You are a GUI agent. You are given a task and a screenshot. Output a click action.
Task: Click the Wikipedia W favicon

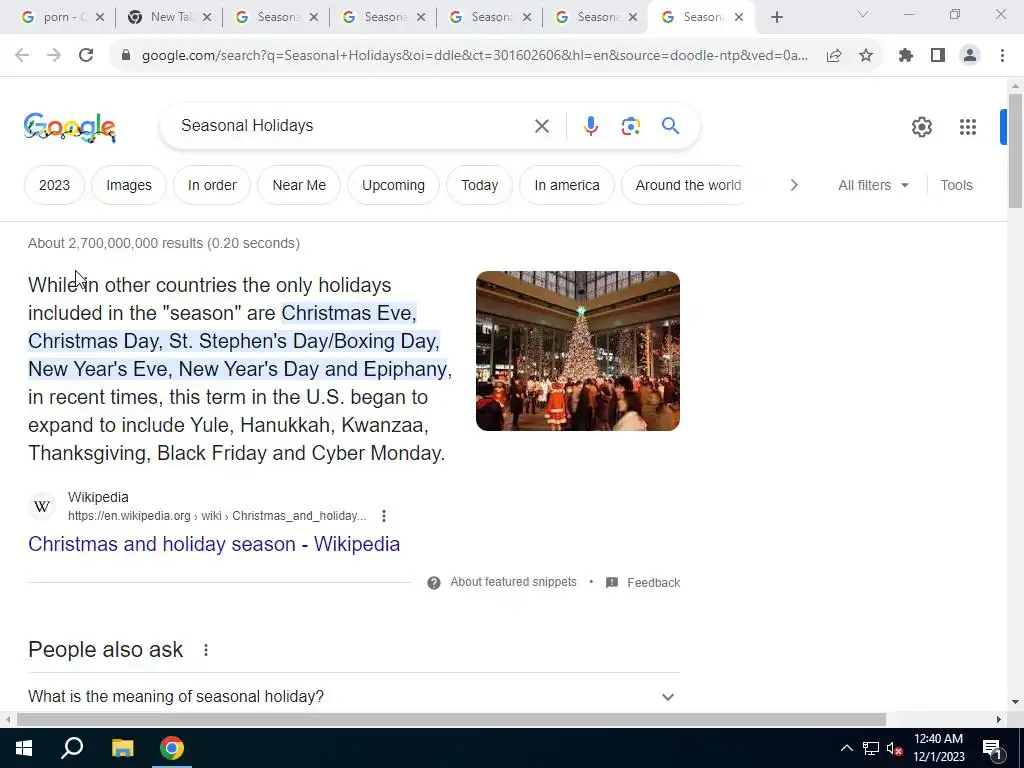tap(42, 506)
